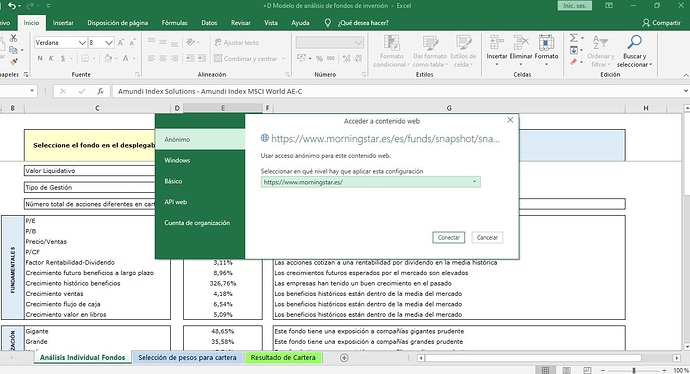Screen dimensions: 690x374
Task: Switch to Resultado de Cartera sheet
Action: (x=283, y=358)
